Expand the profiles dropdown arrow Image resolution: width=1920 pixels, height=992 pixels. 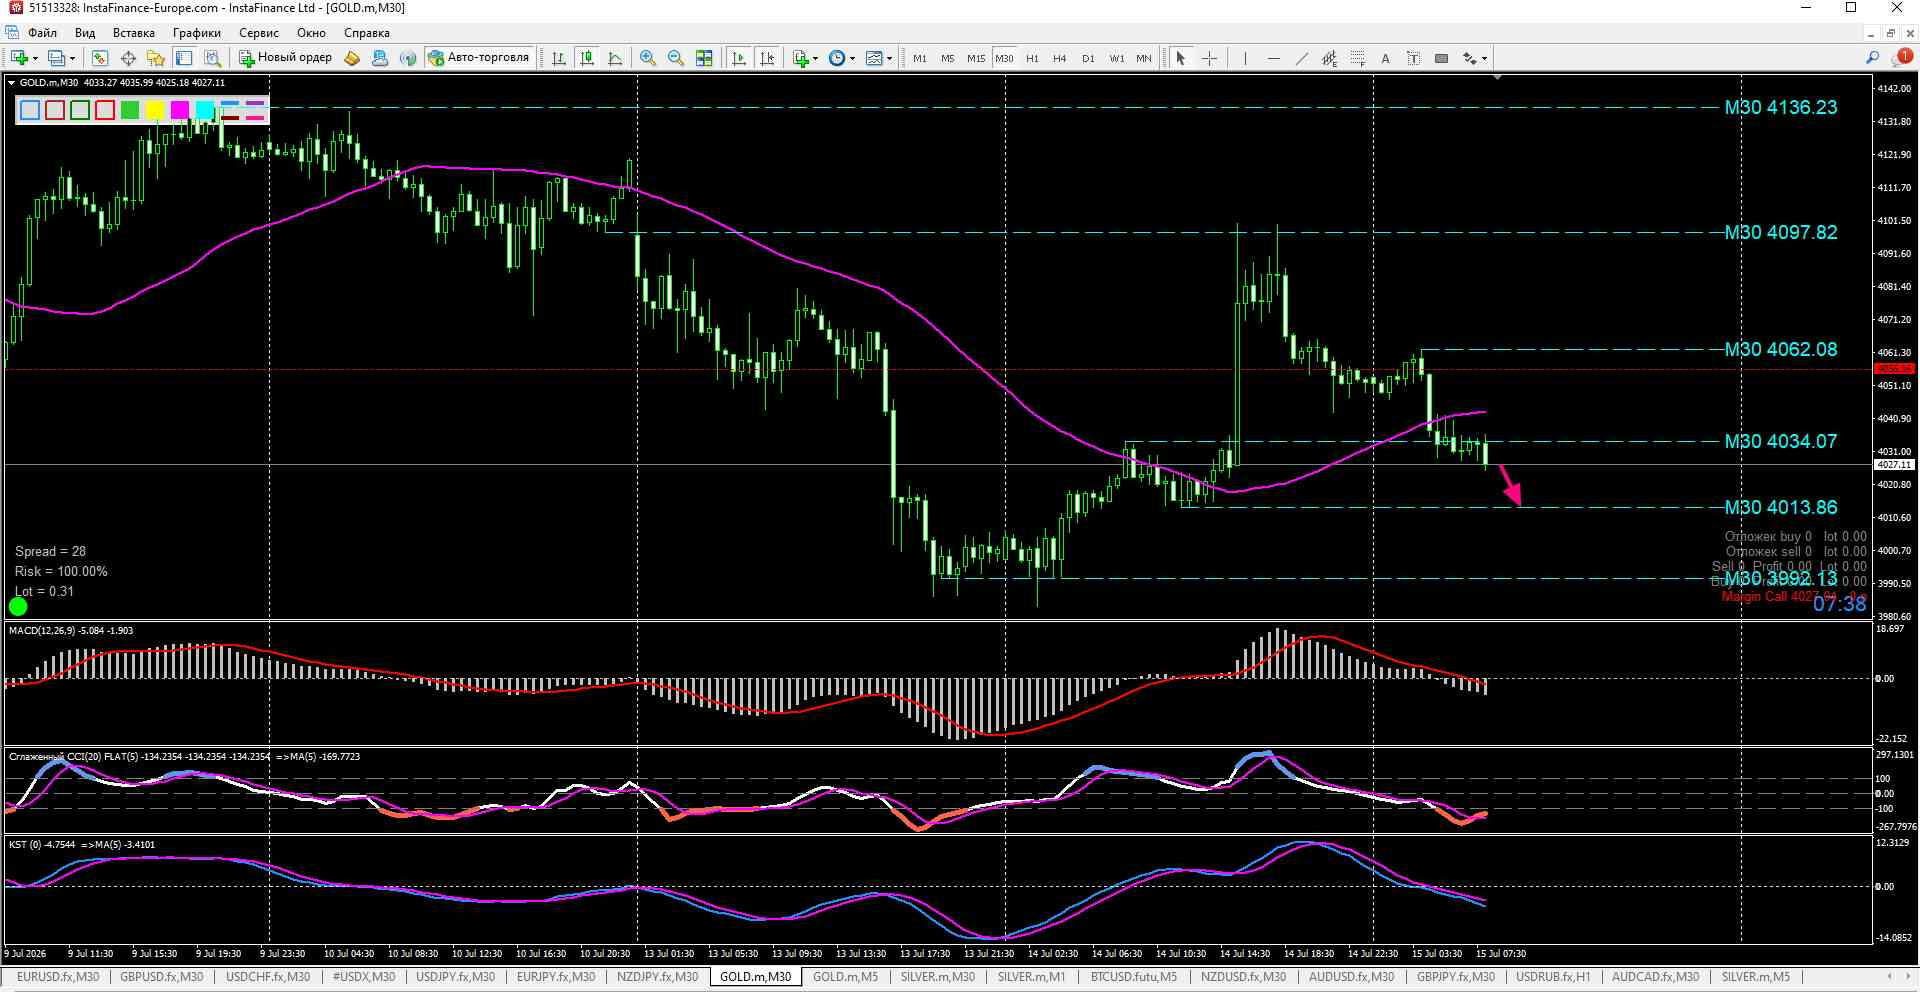click(73, 58)
